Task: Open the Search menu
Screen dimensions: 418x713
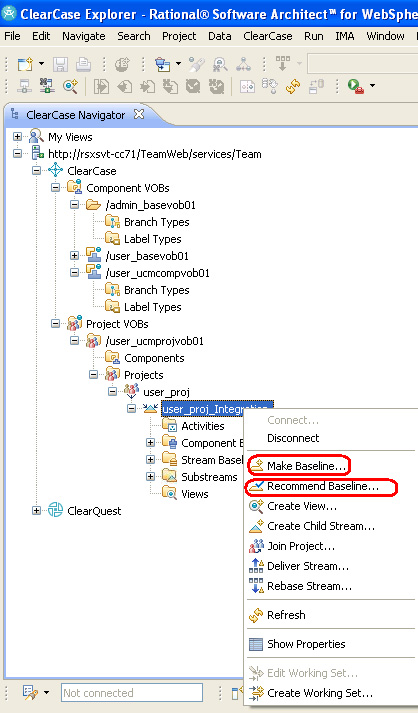Action: (x=134, y=36)
